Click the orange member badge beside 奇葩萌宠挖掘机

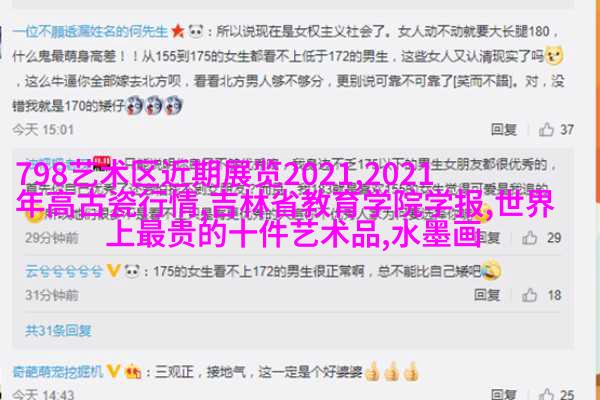coord(133,371)
